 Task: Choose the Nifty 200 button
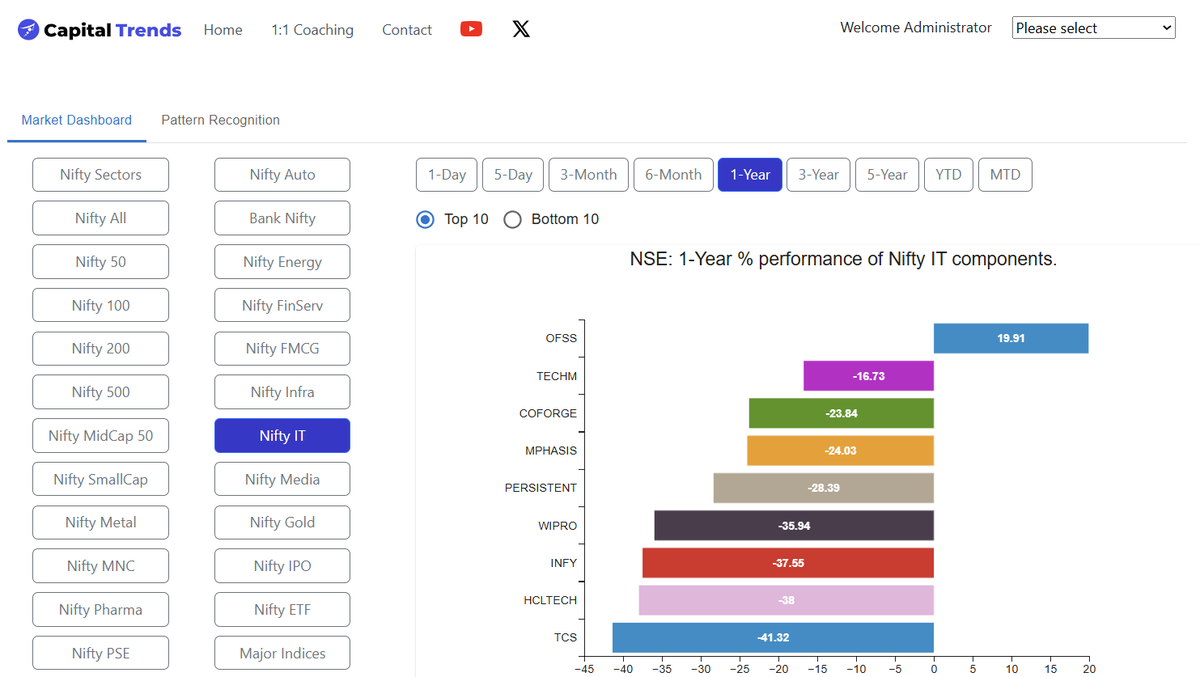tap(101, 349)
